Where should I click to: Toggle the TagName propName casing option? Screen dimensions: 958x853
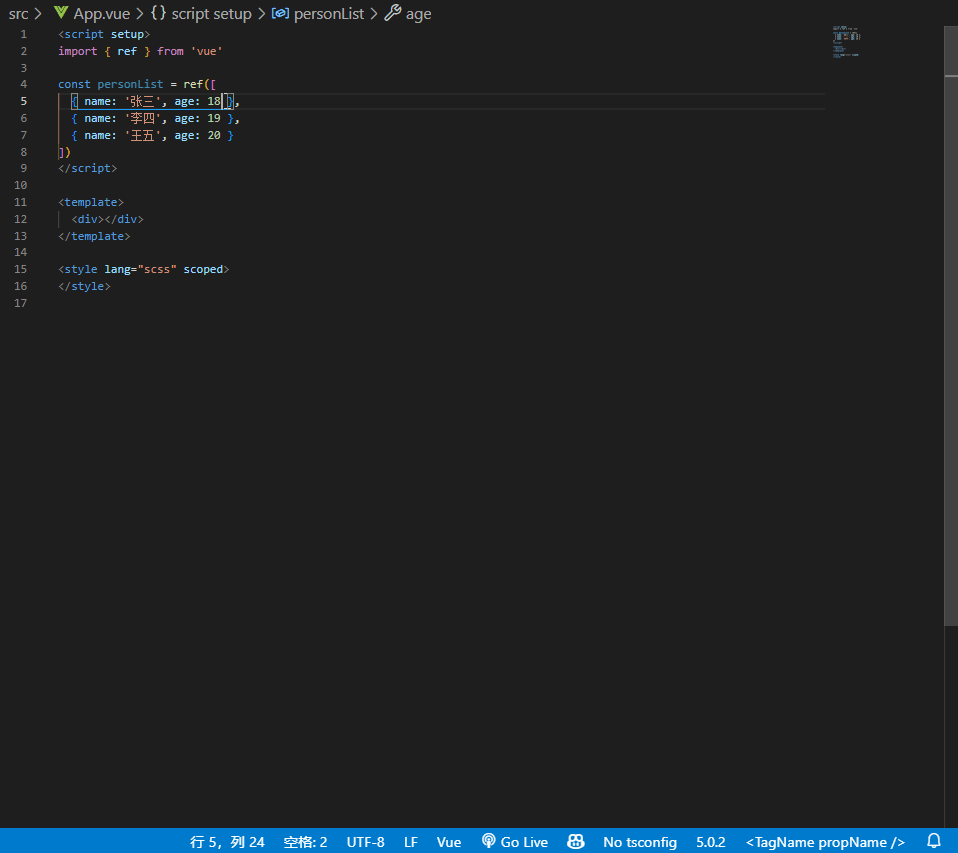click(x=825, y=842)
